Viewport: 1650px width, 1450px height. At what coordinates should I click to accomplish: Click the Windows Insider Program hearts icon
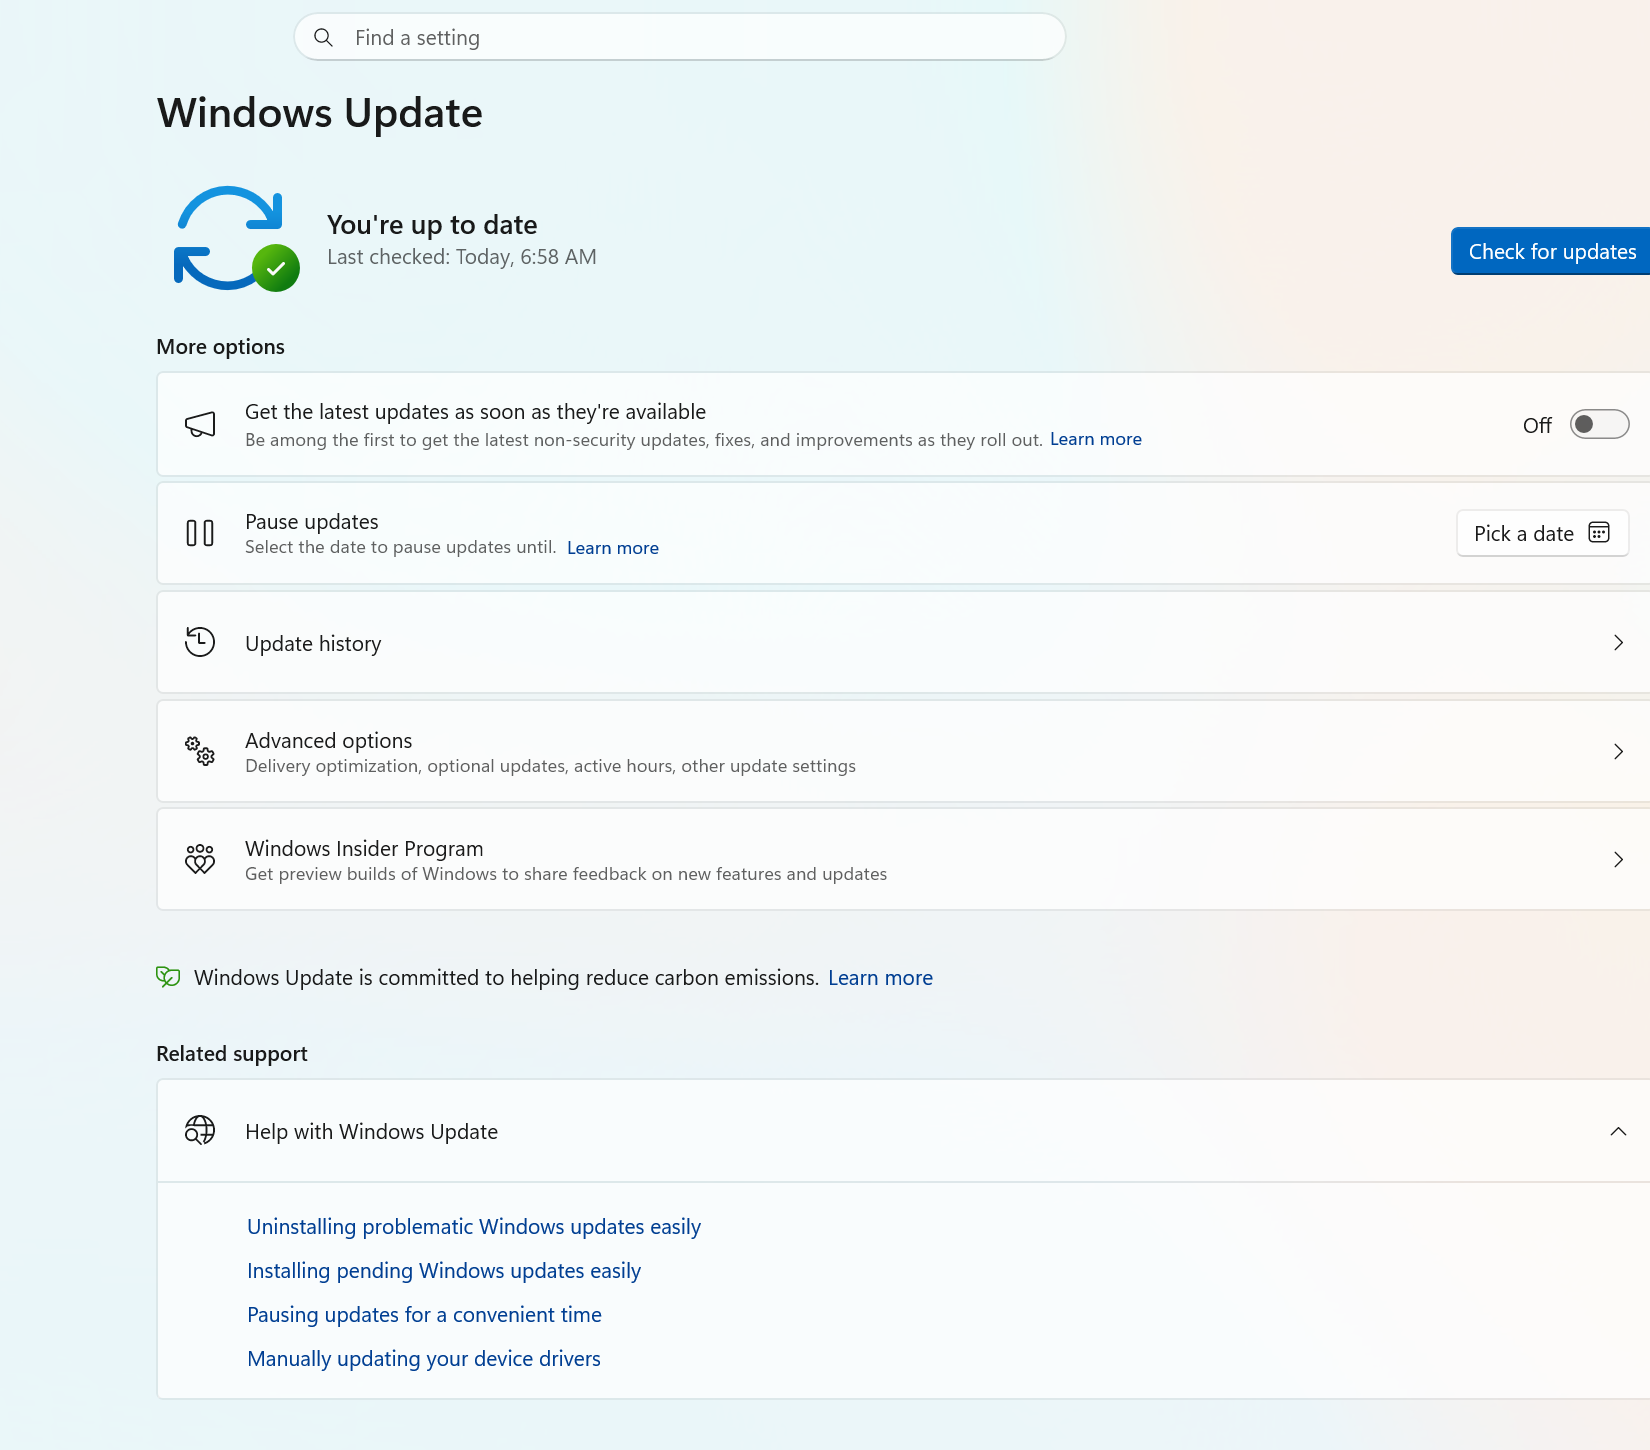[200, 859]
